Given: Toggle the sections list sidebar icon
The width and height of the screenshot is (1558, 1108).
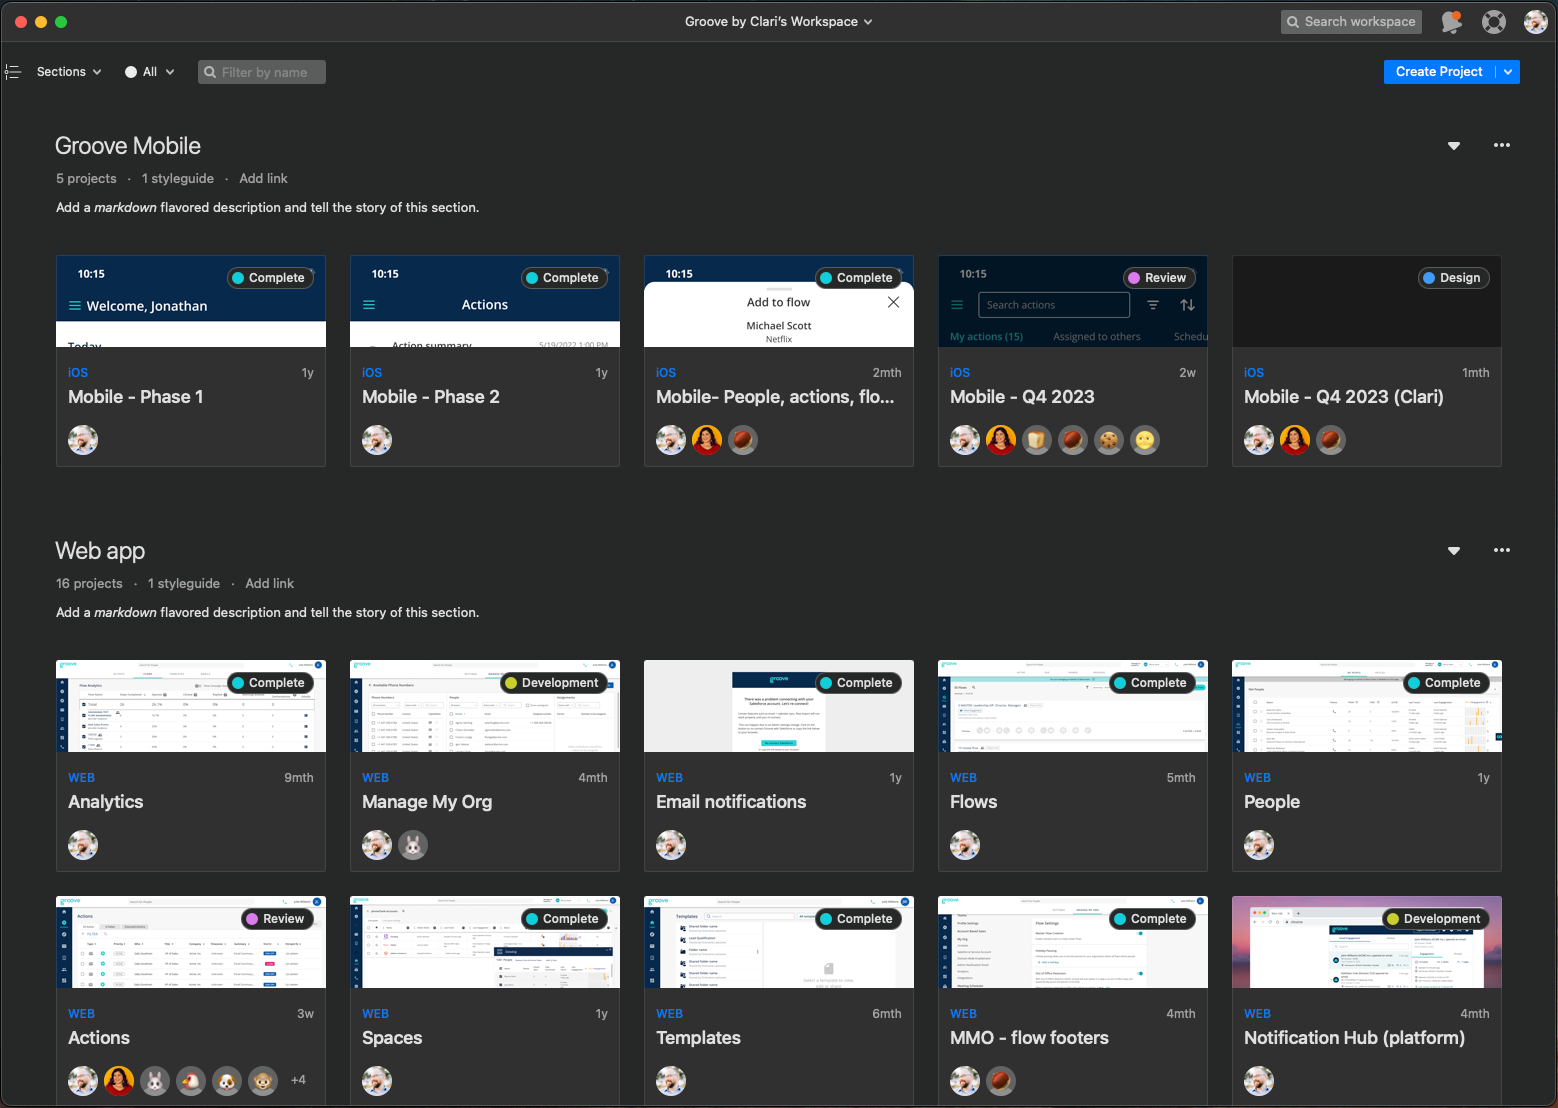Looking at the screenshot, I should click(x=13, y=72).
